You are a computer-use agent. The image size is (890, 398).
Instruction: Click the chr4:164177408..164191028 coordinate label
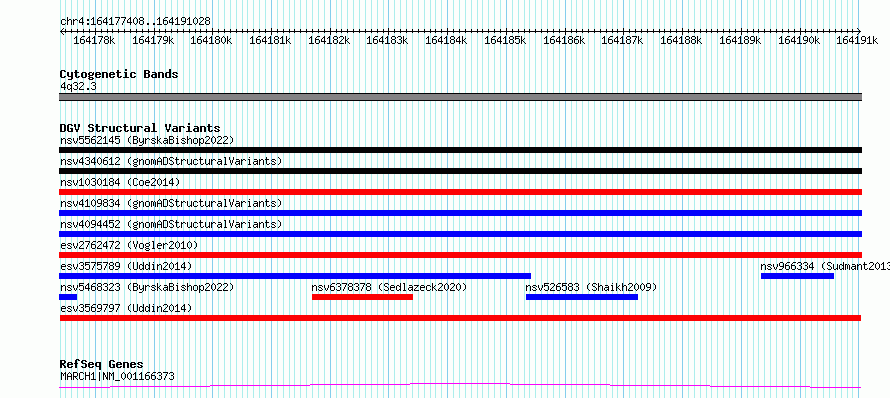135,22
